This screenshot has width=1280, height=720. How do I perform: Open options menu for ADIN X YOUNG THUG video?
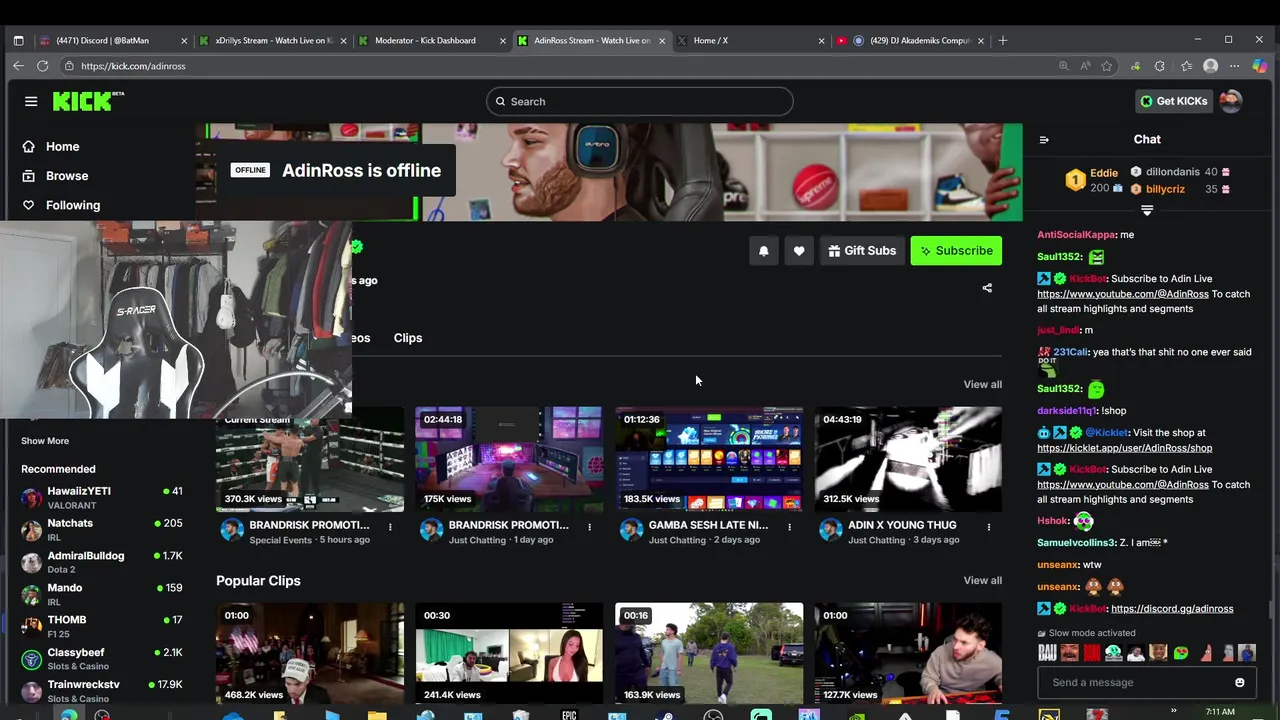tap(989, 526)
